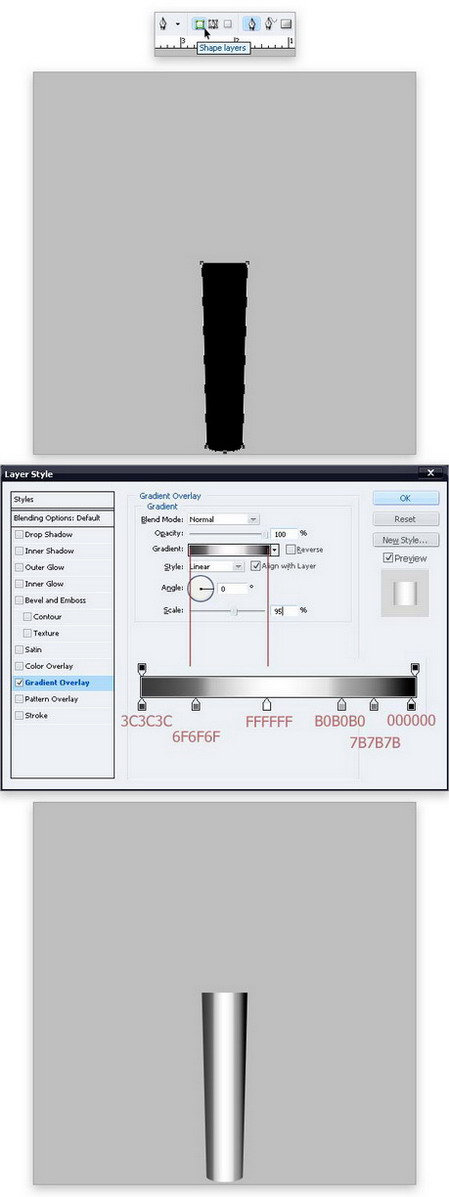449x1197 pixels.
Task: Click the Reset button
Action: tap(405, 519)
